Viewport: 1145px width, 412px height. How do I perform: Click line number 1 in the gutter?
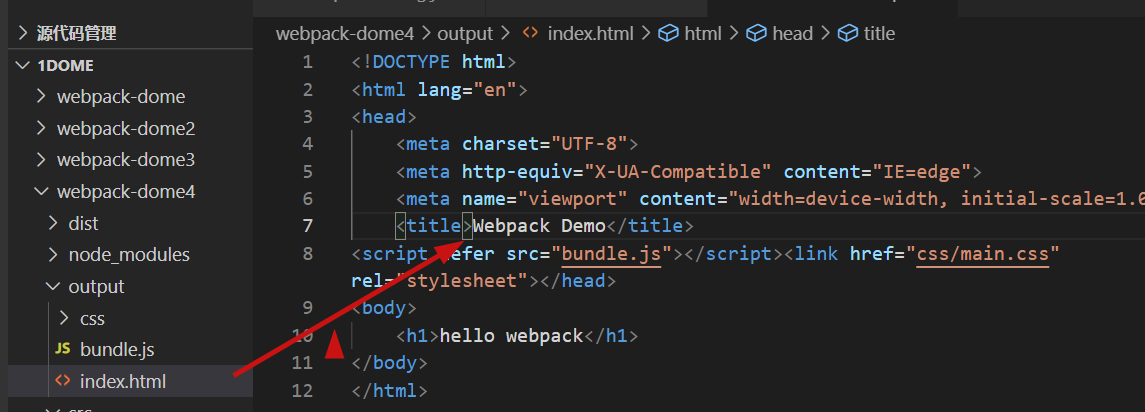tap(307, 62)
